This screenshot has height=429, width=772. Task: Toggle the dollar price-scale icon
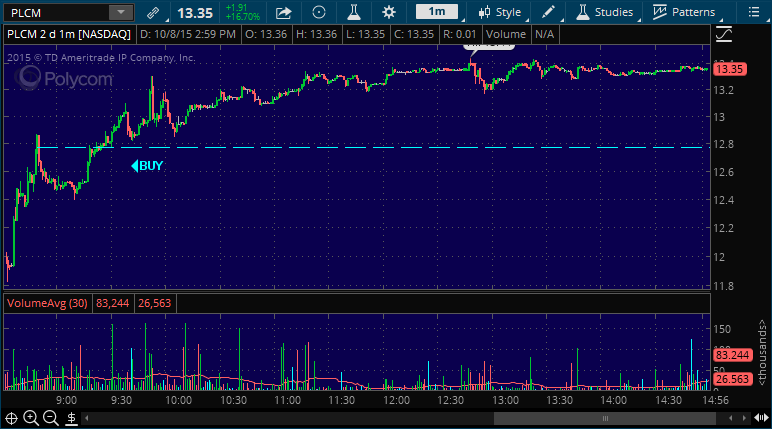point(69,418)
